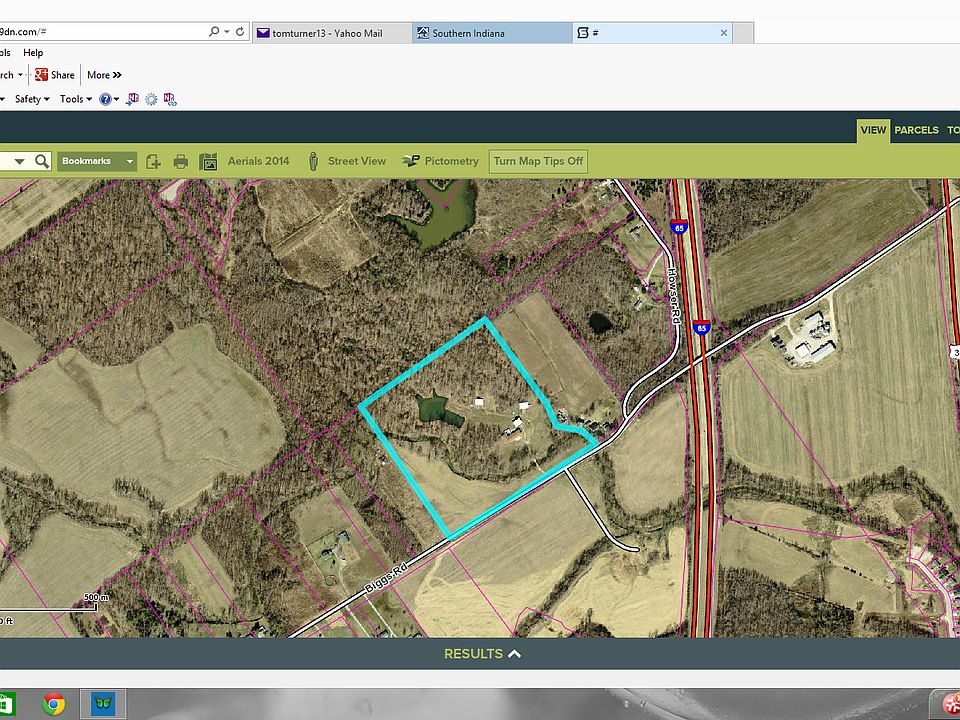Open the Help menu

coord(33,53)
